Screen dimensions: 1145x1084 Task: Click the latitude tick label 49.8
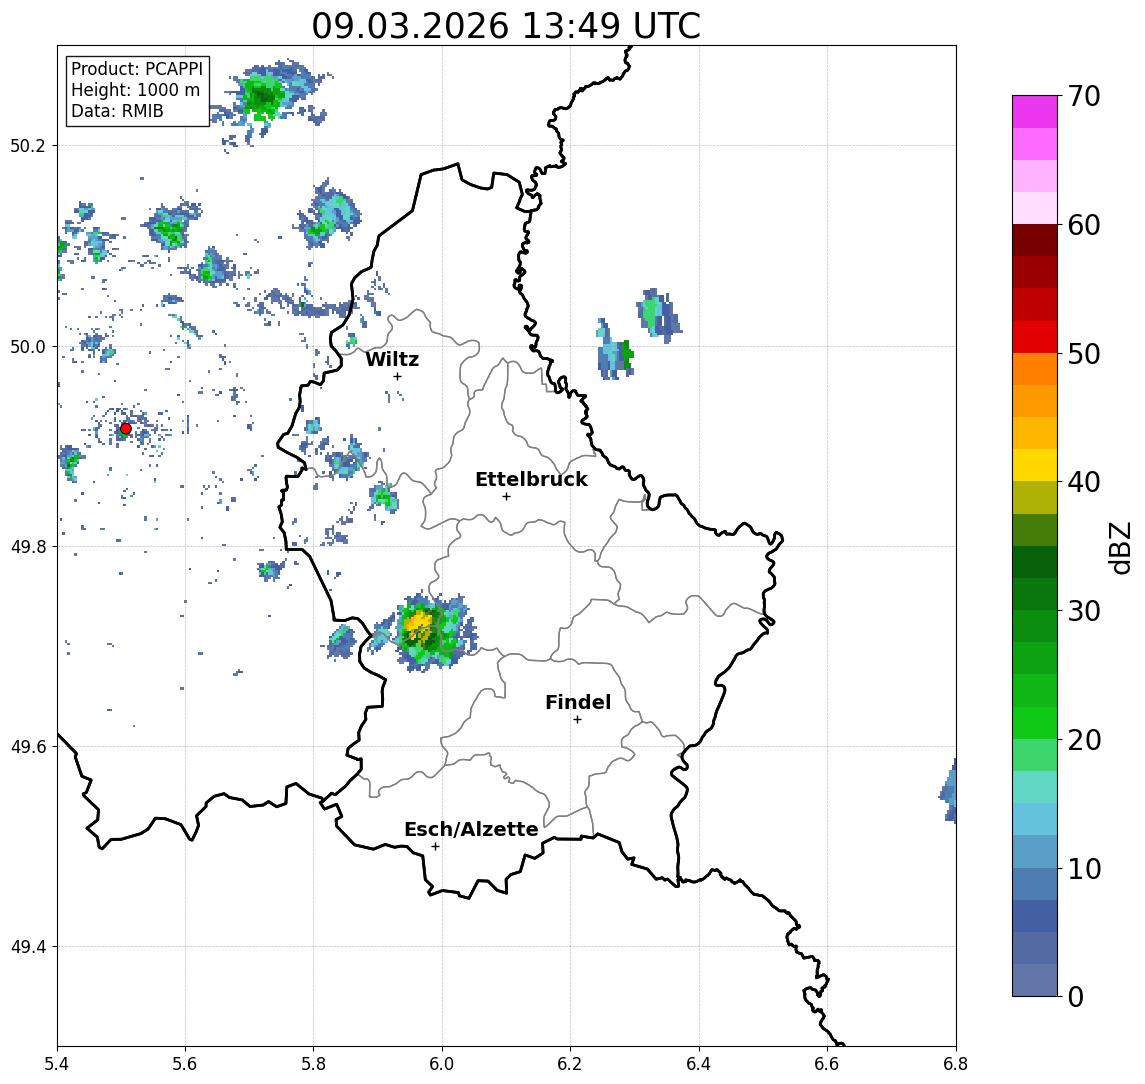tap(27, 546)
